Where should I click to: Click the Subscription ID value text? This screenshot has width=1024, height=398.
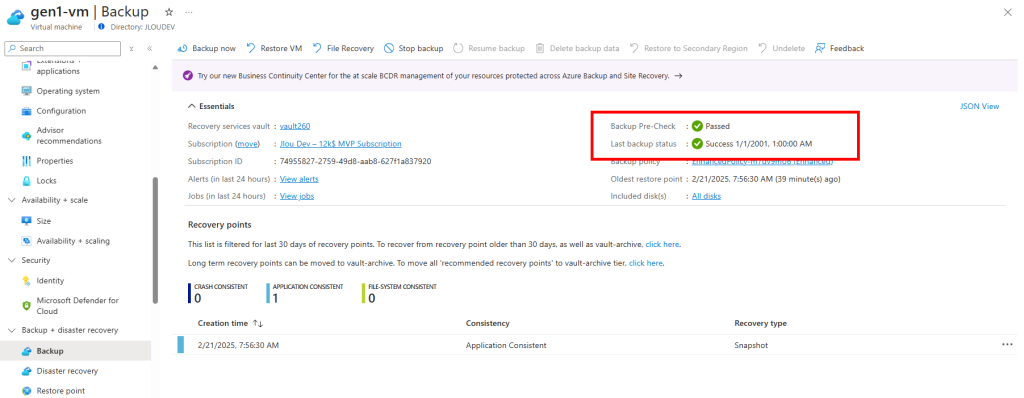coord(355,161)
